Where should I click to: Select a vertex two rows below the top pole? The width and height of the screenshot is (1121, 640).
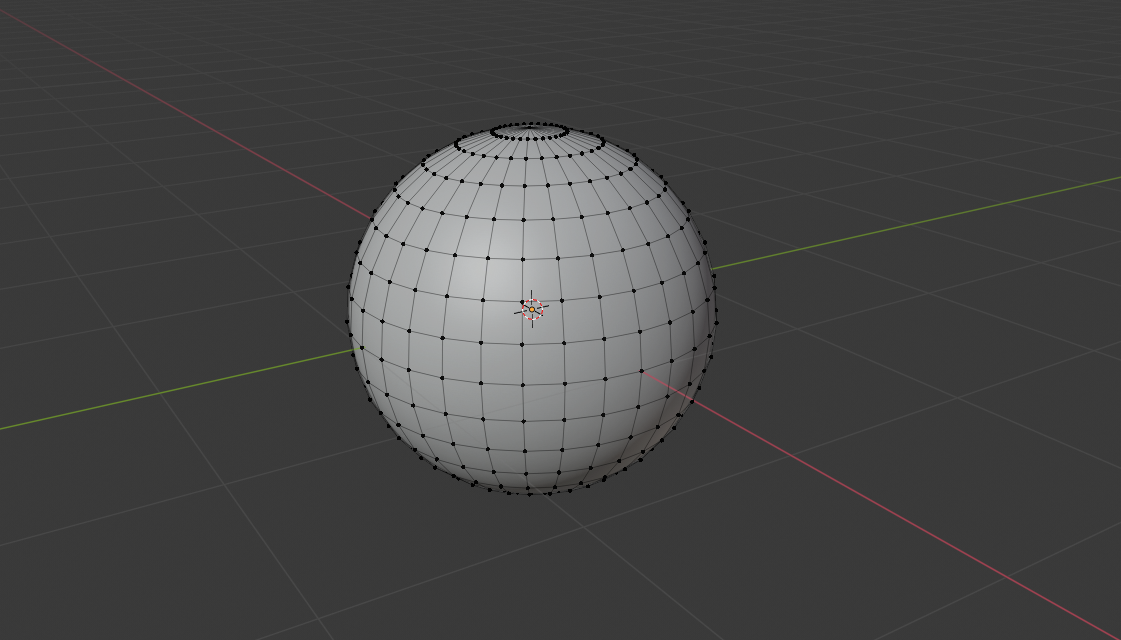coord(525,158)
